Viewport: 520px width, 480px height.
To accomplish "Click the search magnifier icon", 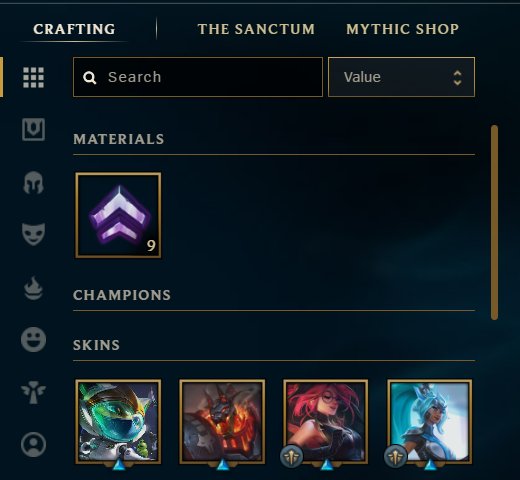I will 89,78.
